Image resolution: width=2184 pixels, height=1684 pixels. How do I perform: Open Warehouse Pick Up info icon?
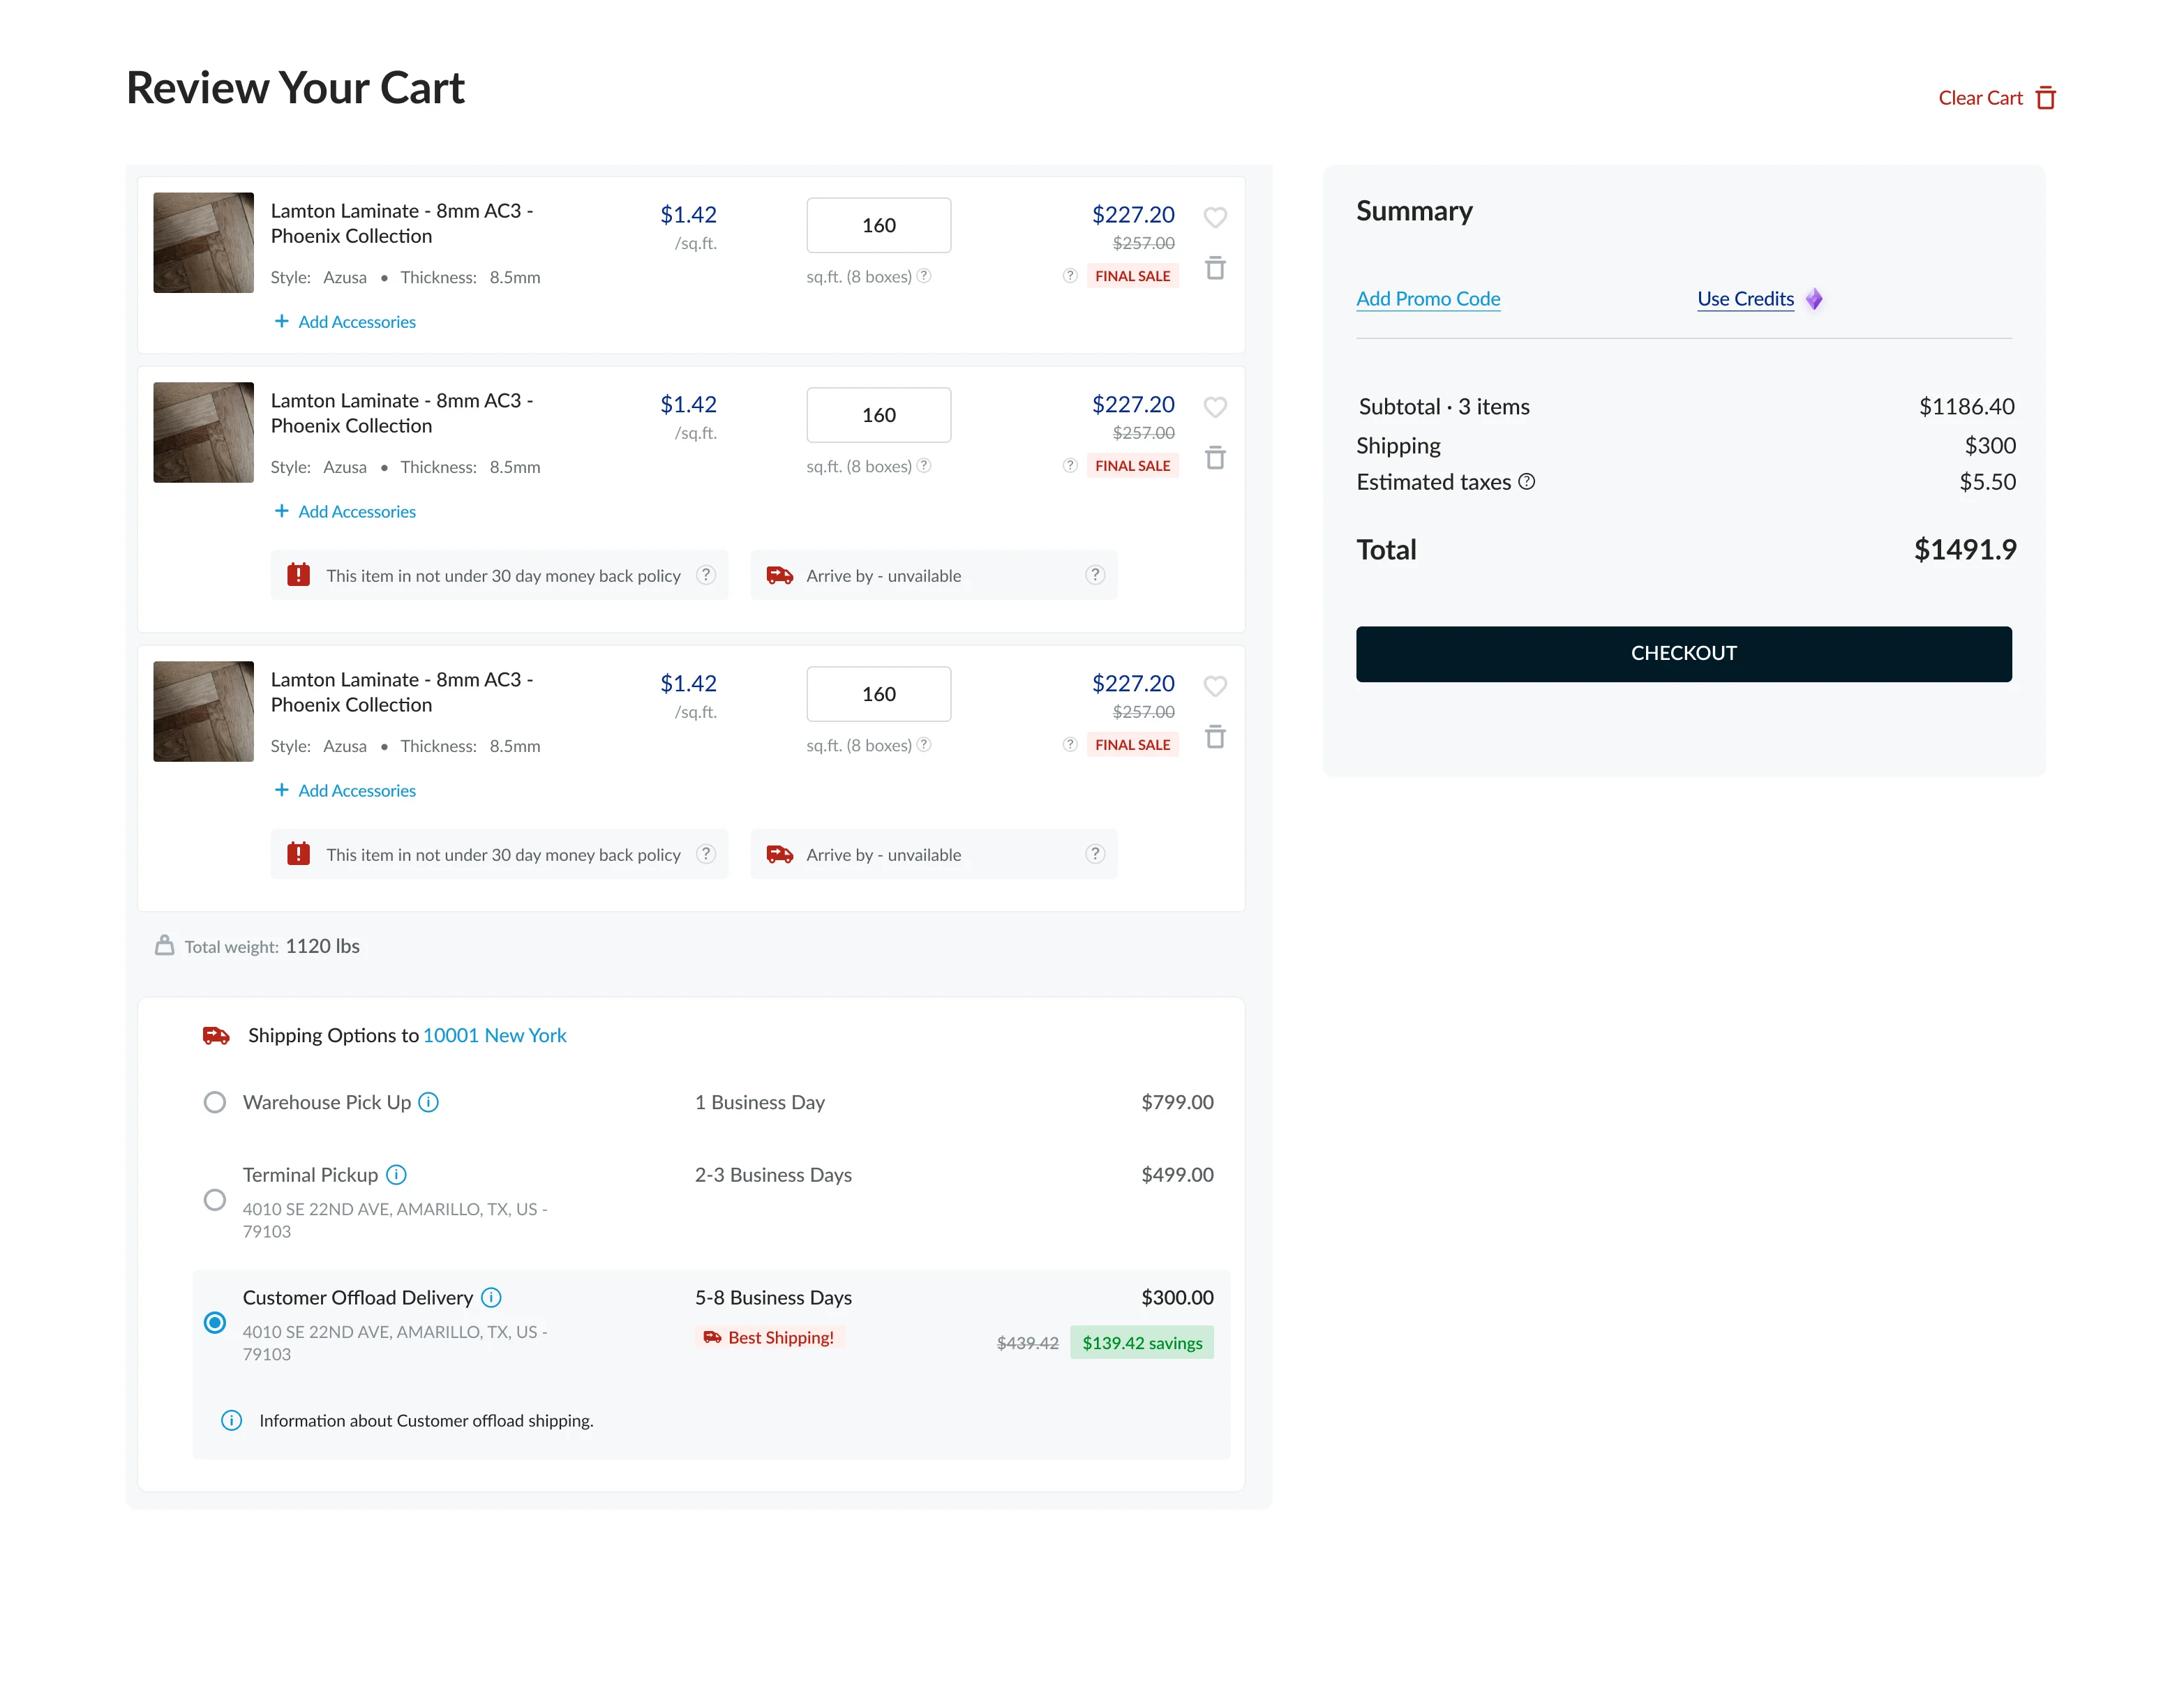click(x=428, y=1102)
